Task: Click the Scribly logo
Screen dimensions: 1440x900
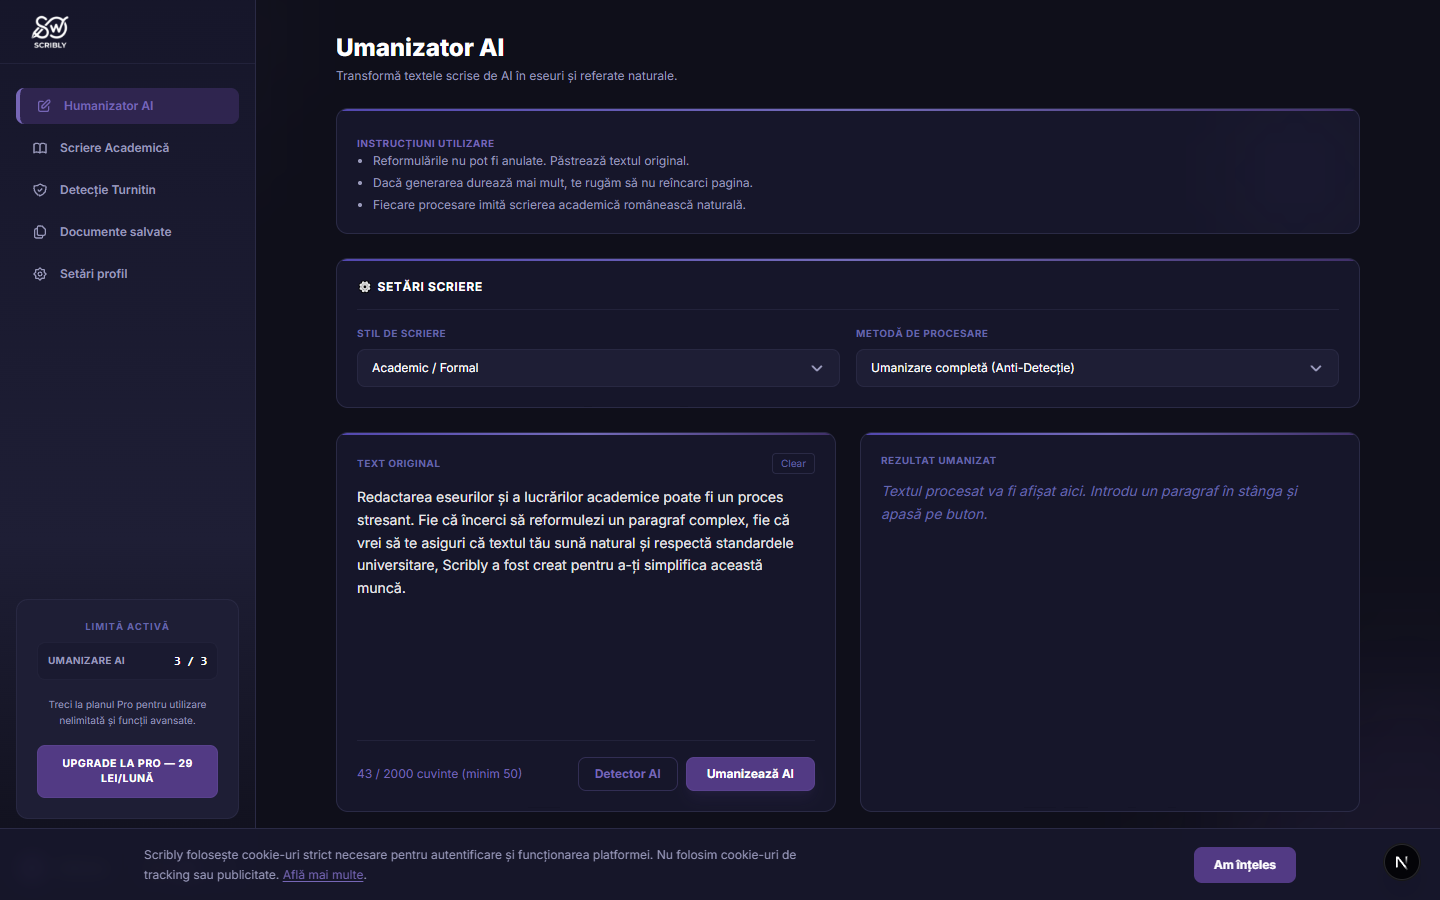Action: (x=50, y=31)
